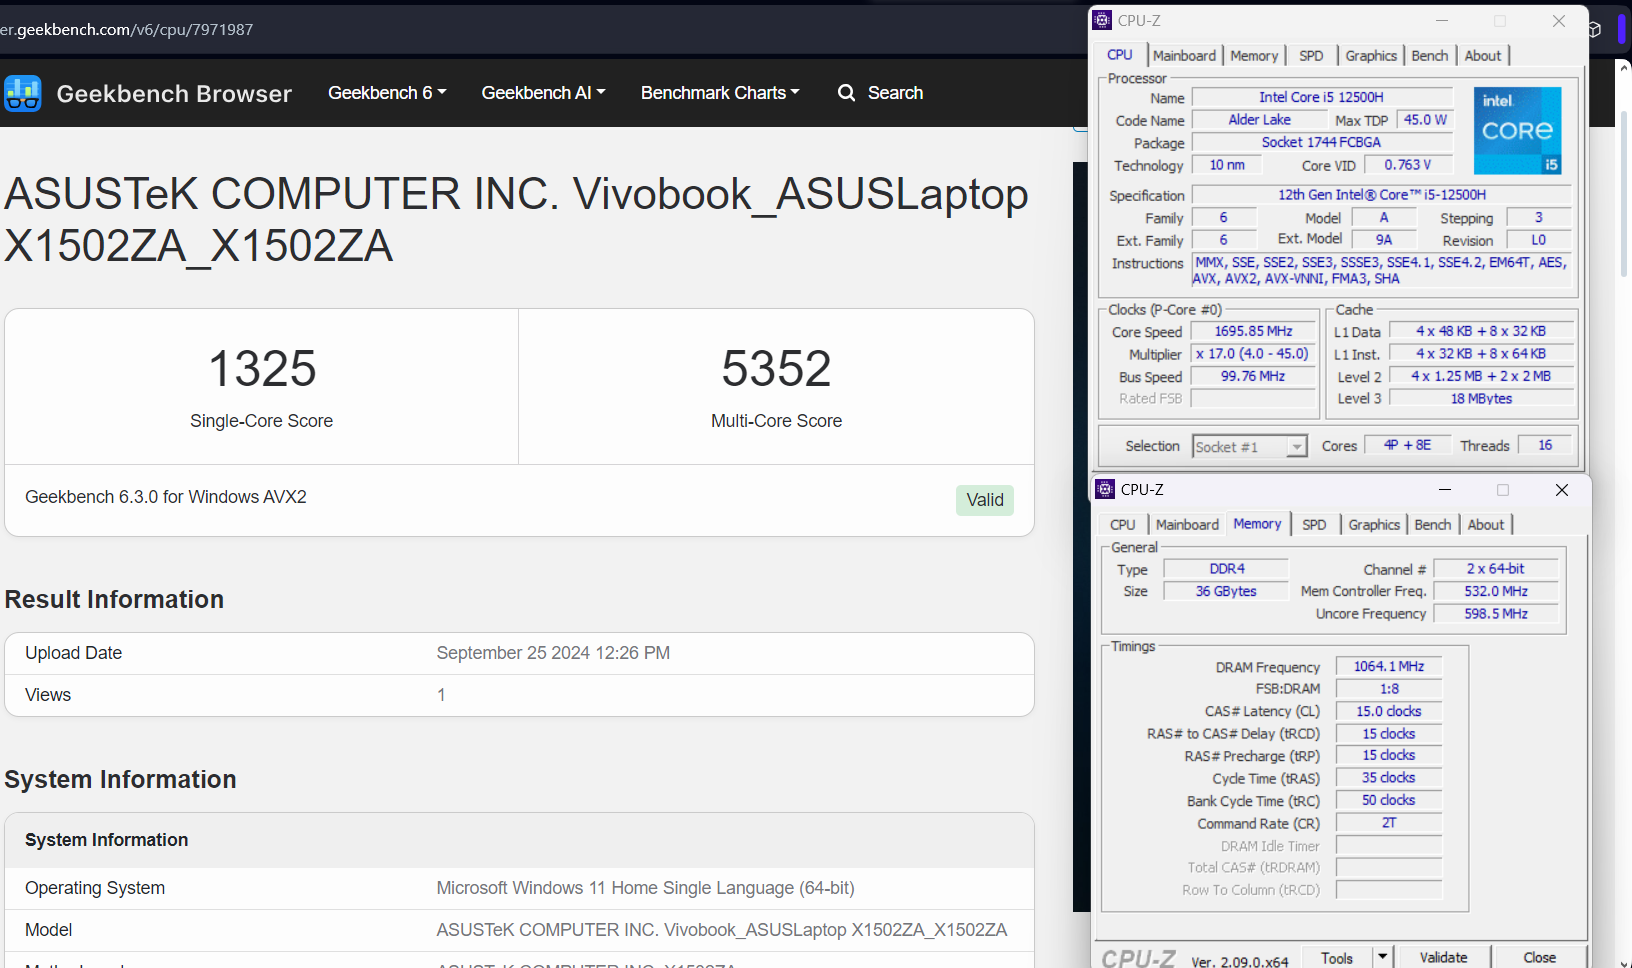
Task: Open Graphics tab in top CPU-Z window
Action: pyautogui.click(x=1371, y=56)
